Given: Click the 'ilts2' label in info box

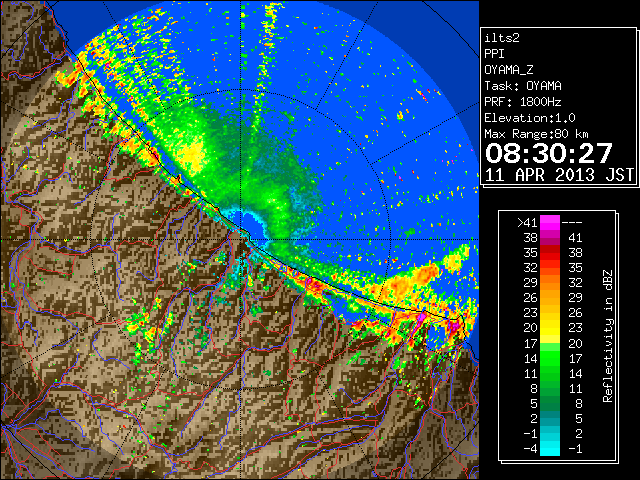Looking at the screenshot, I should [502, 38].
